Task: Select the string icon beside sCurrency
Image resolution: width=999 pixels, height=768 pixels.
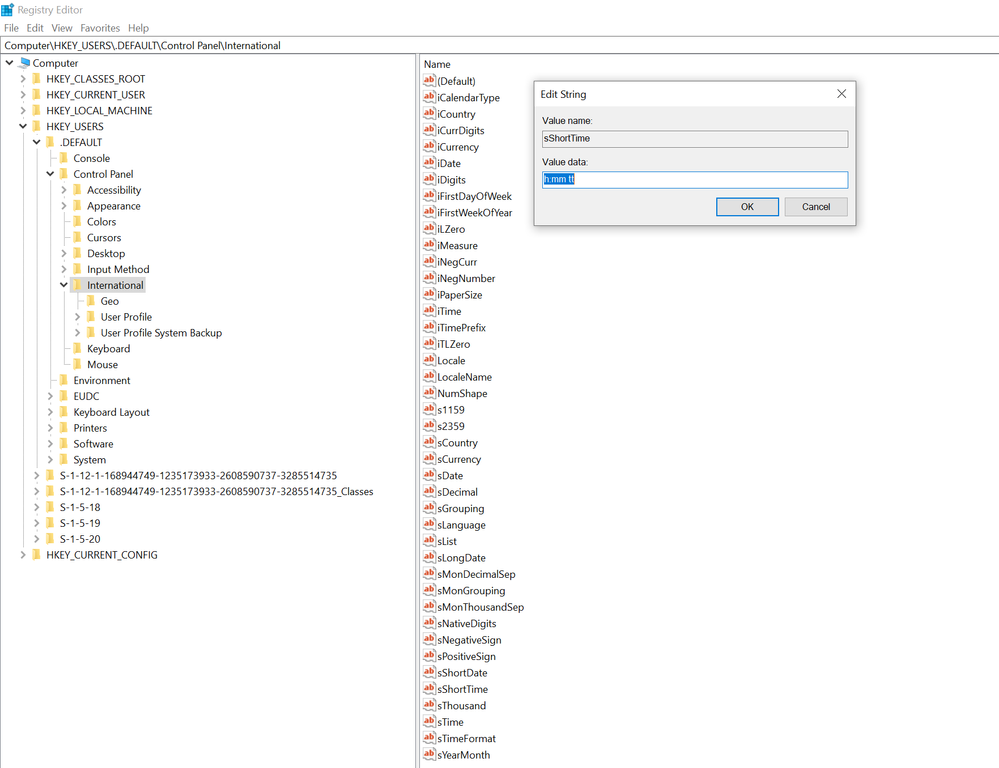Action: click(x=430, y=459)
